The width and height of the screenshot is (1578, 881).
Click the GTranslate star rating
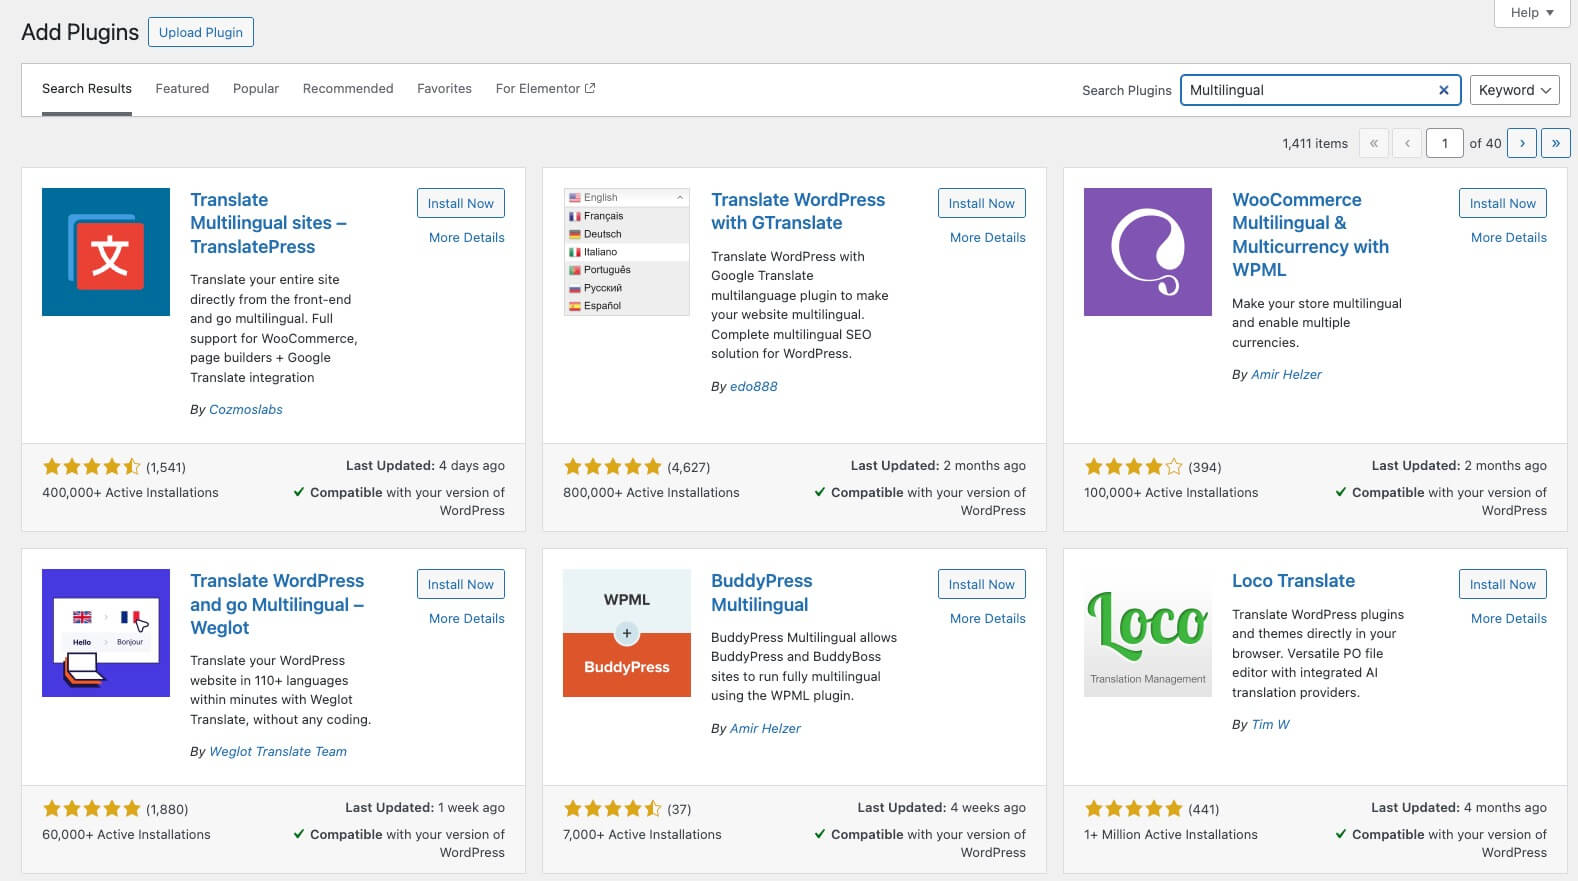coord(613,467)
